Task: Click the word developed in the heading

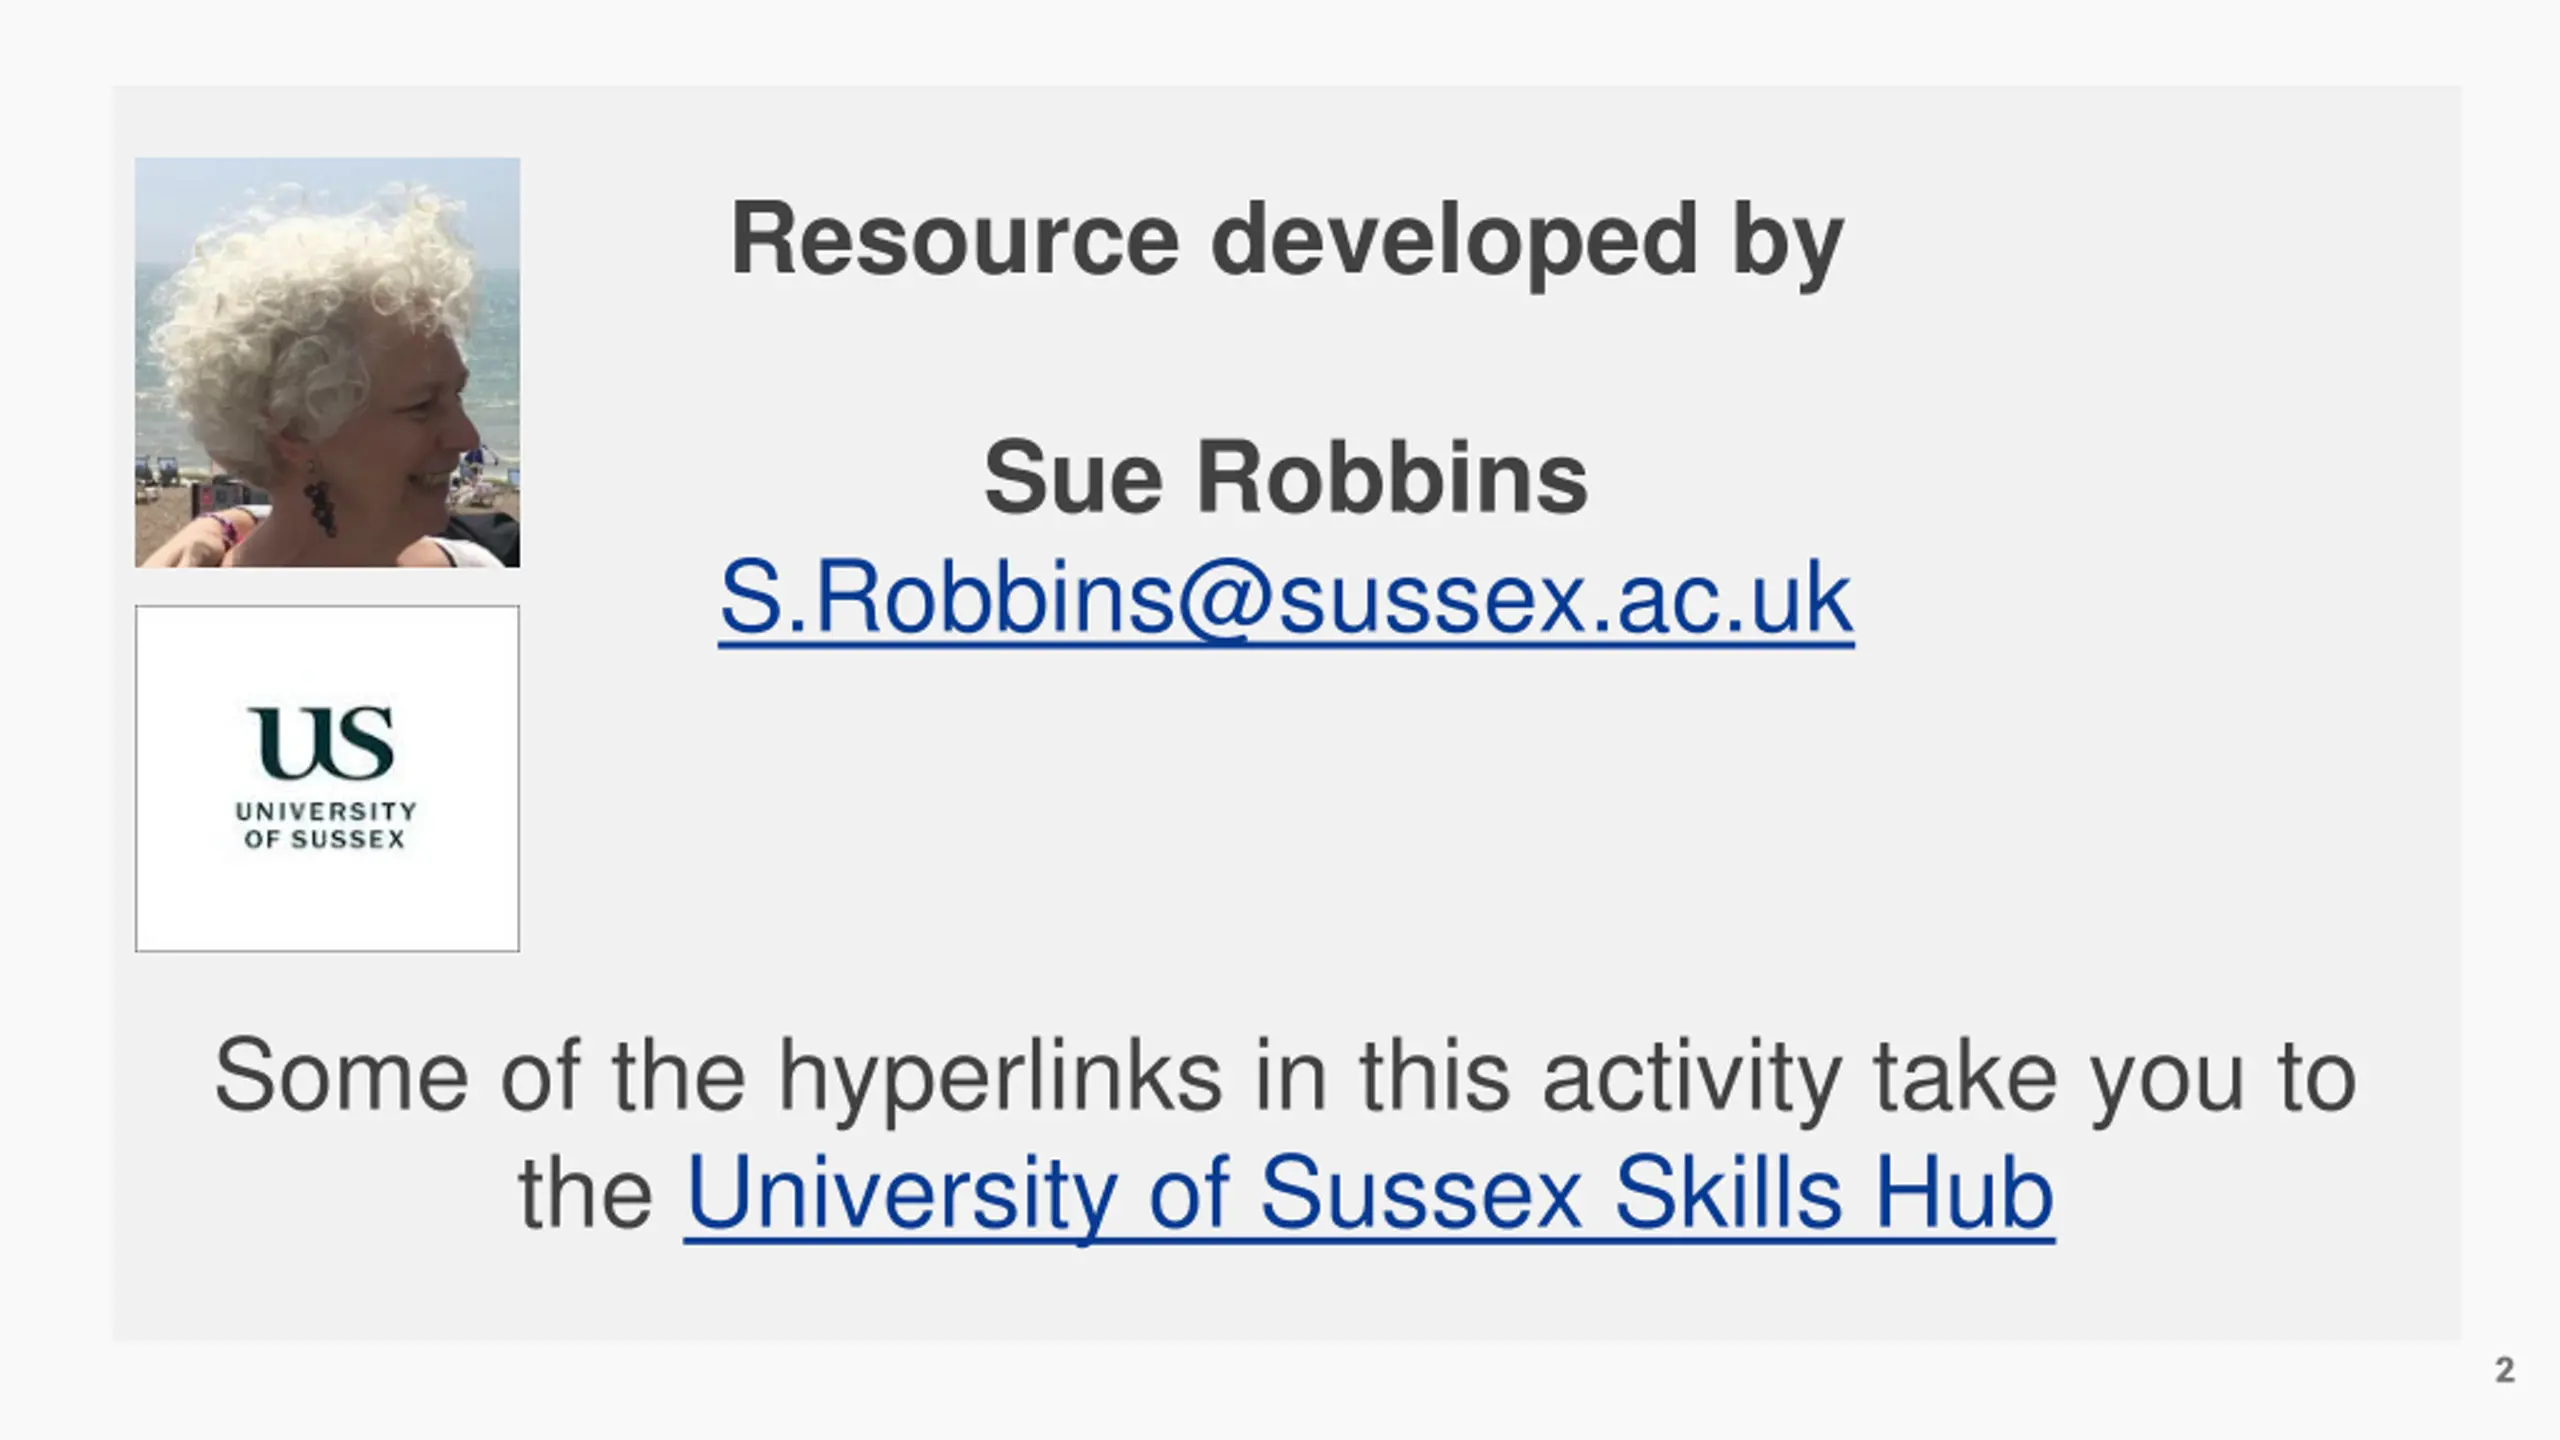Action: click(1455, 240)
